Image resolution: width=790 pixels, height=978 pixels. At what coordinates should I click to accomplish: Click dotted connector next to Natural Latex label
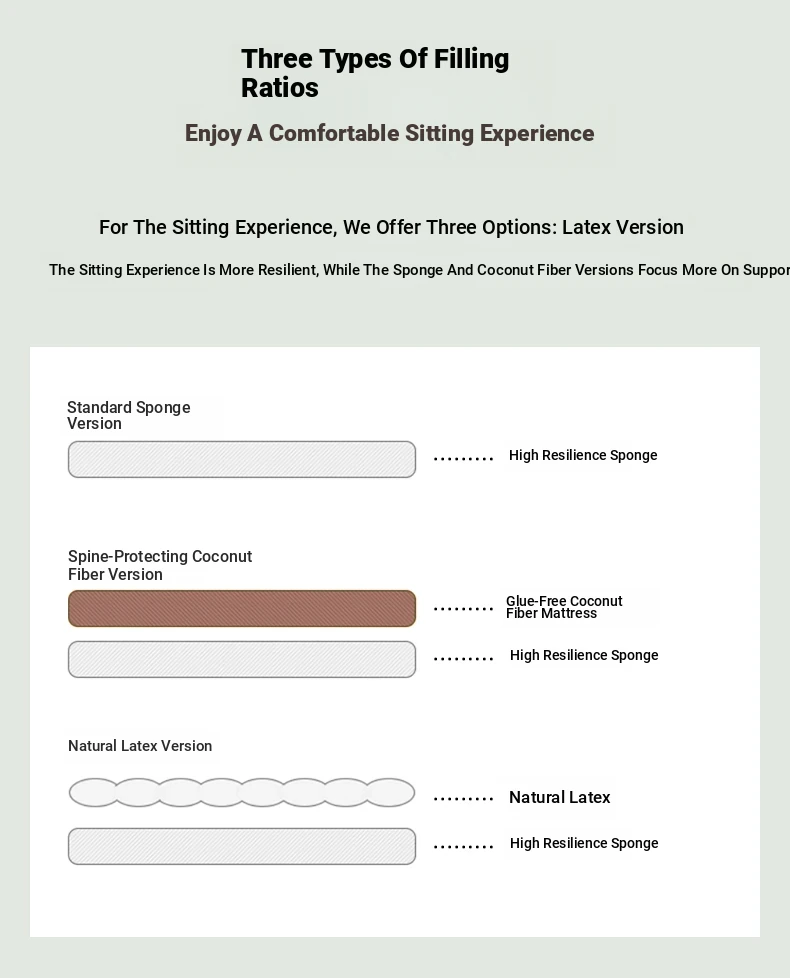pyautogui.click(x=463, y=799)
